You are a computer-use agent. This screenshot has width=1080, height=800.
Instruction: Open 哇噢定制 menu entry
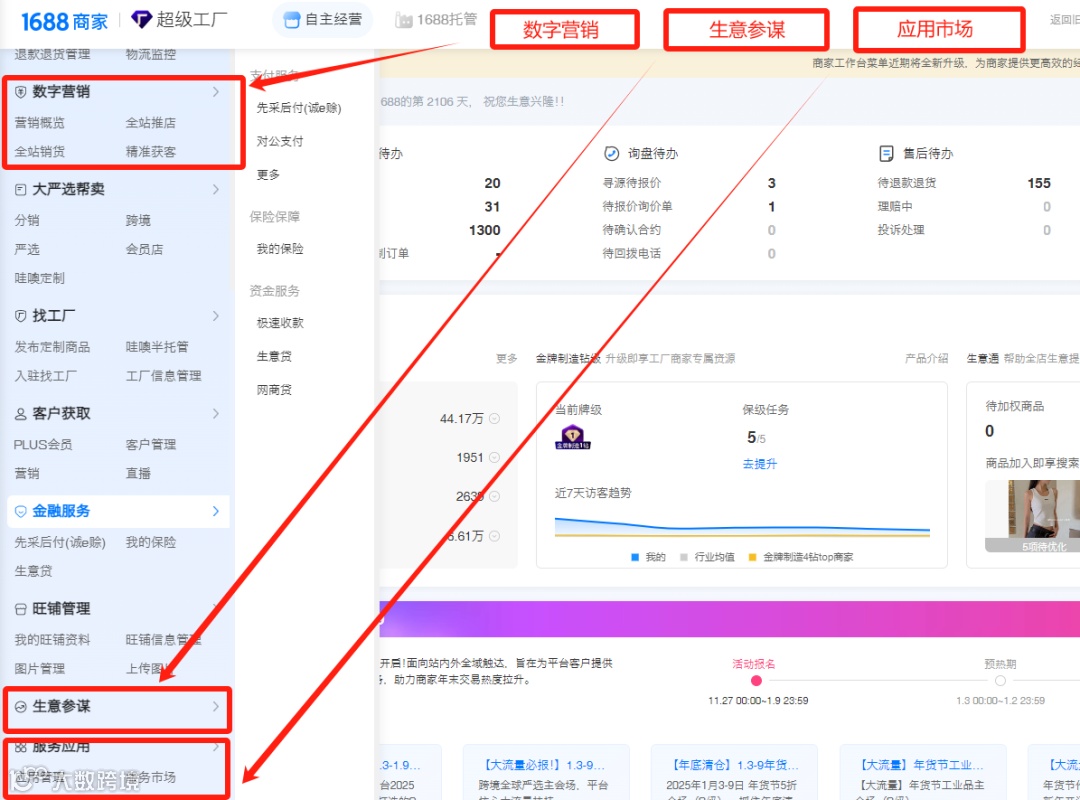[40, 278]
